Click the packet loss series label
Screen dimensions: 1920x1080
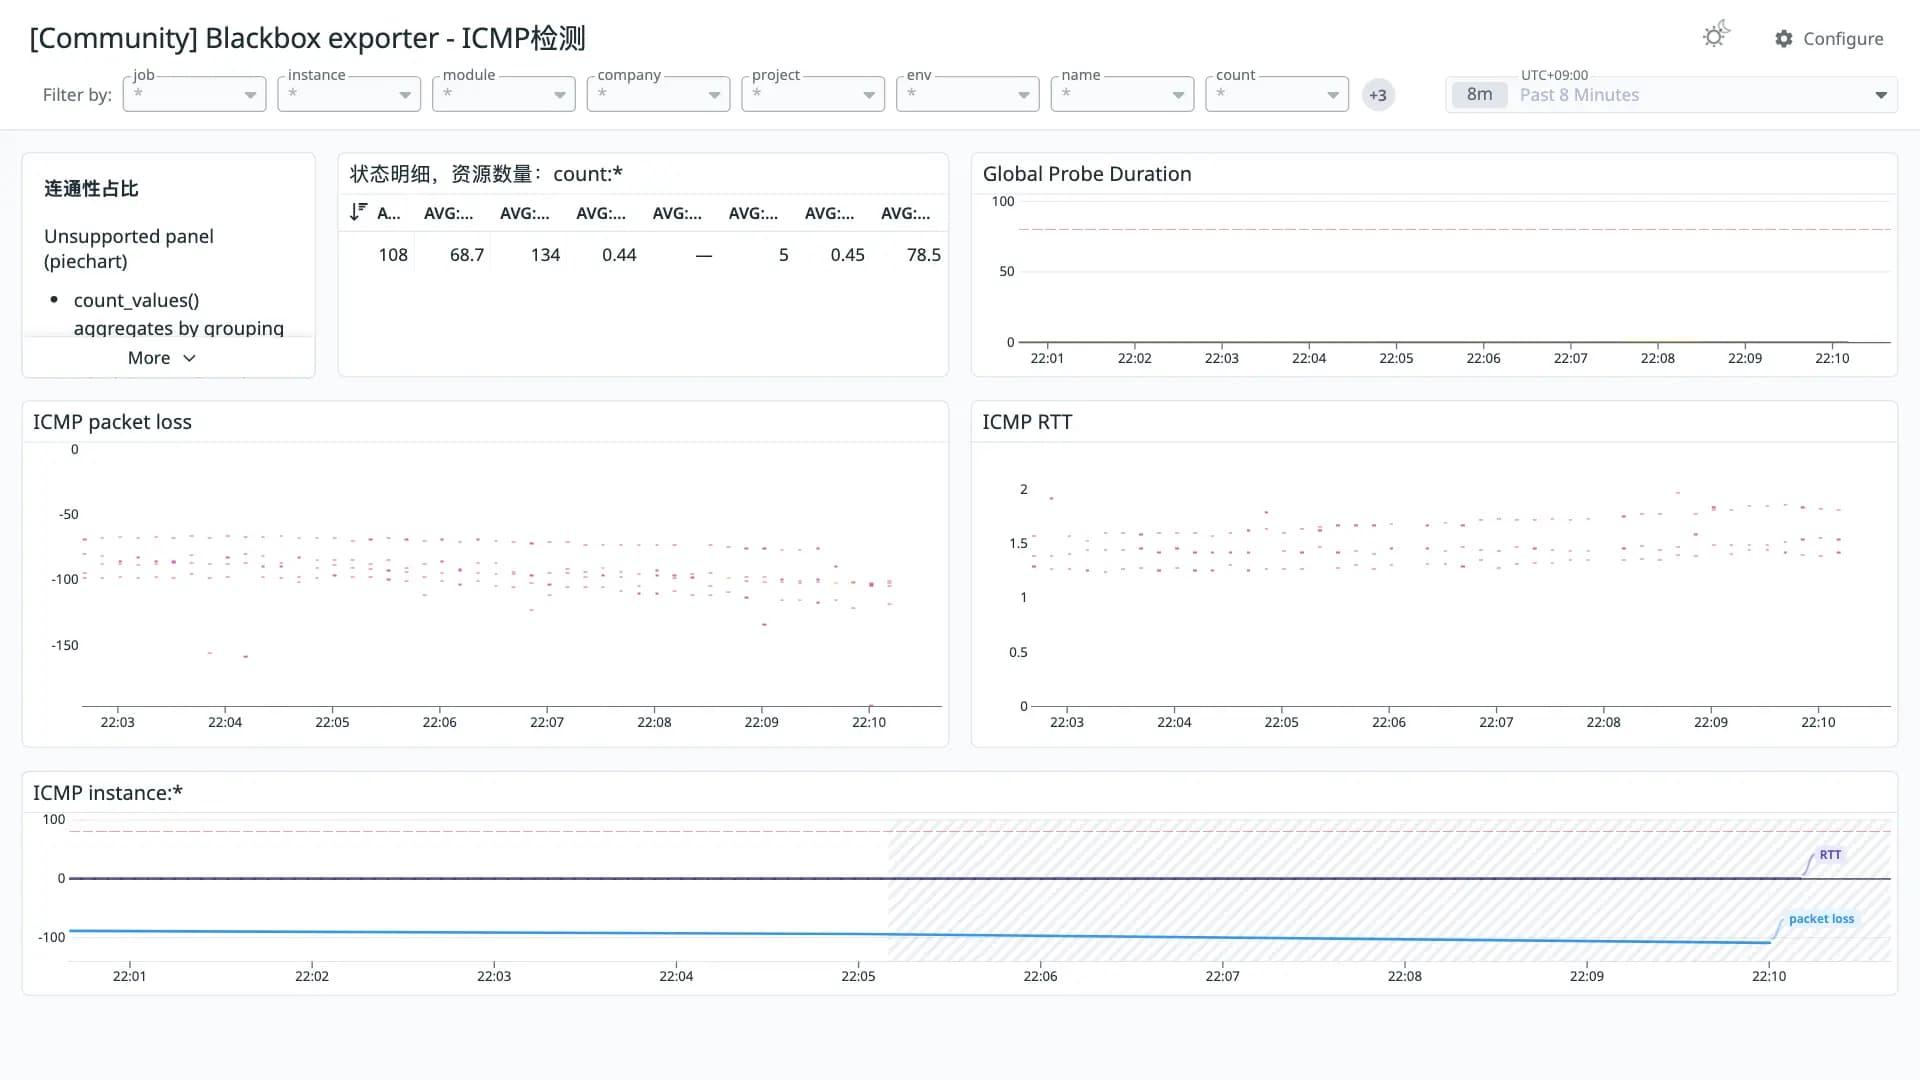[x=1821, y=919]
